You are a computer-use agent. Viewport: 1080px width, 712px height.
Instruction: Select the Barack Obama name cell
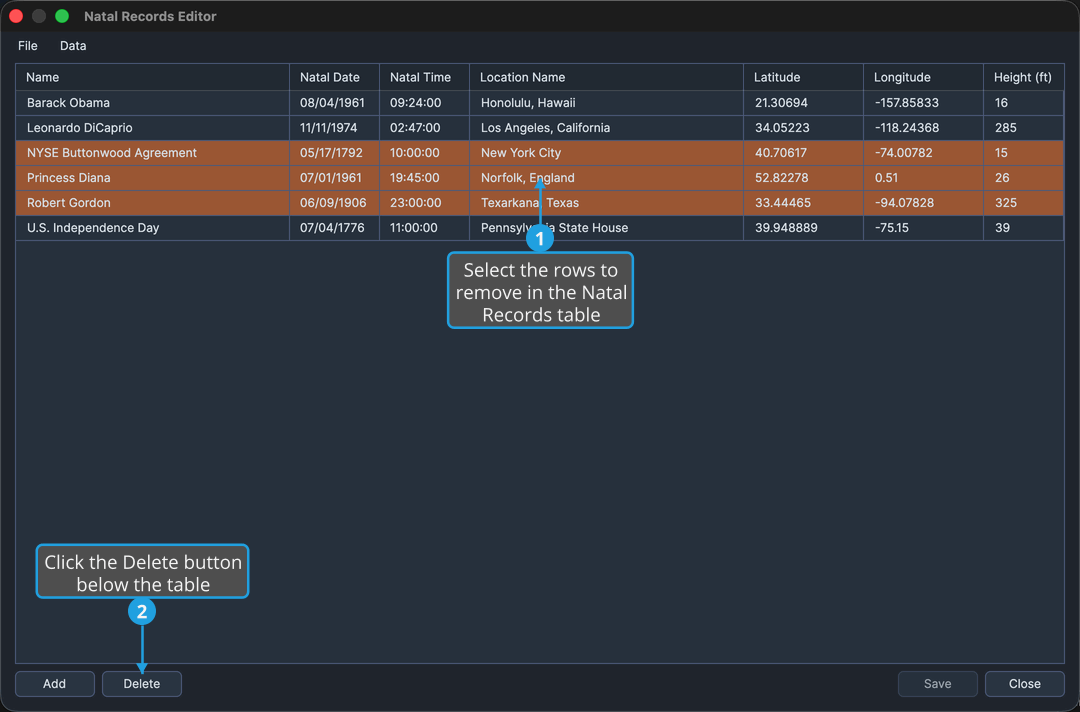(x=152, y=103)
